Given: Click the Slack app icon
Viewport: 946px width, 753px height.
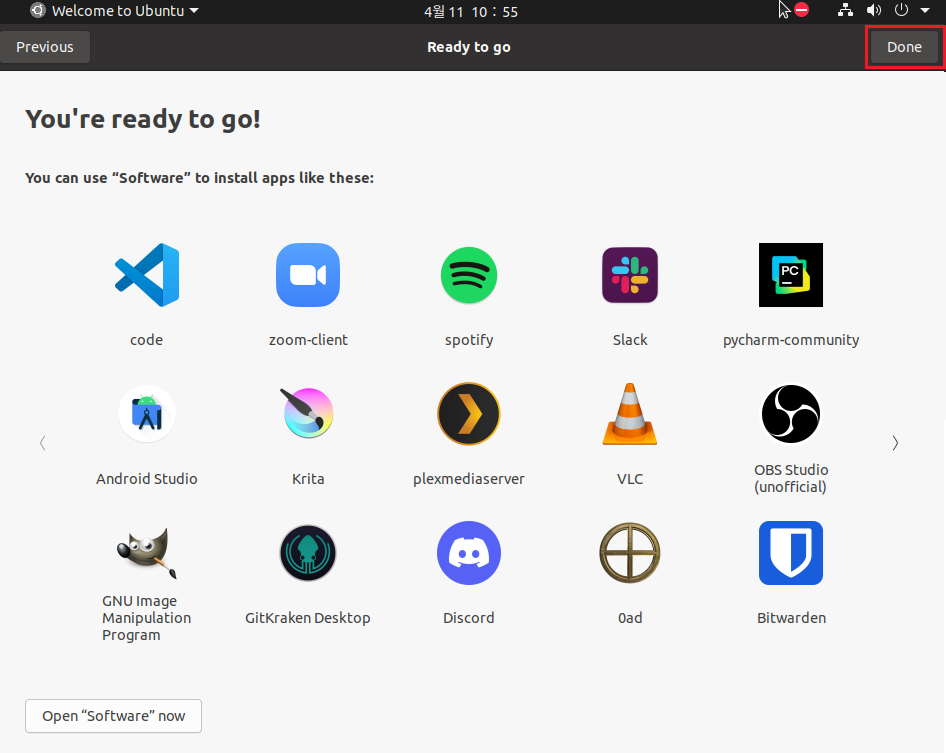Looking at the screenshot, I should coord(630,275).
